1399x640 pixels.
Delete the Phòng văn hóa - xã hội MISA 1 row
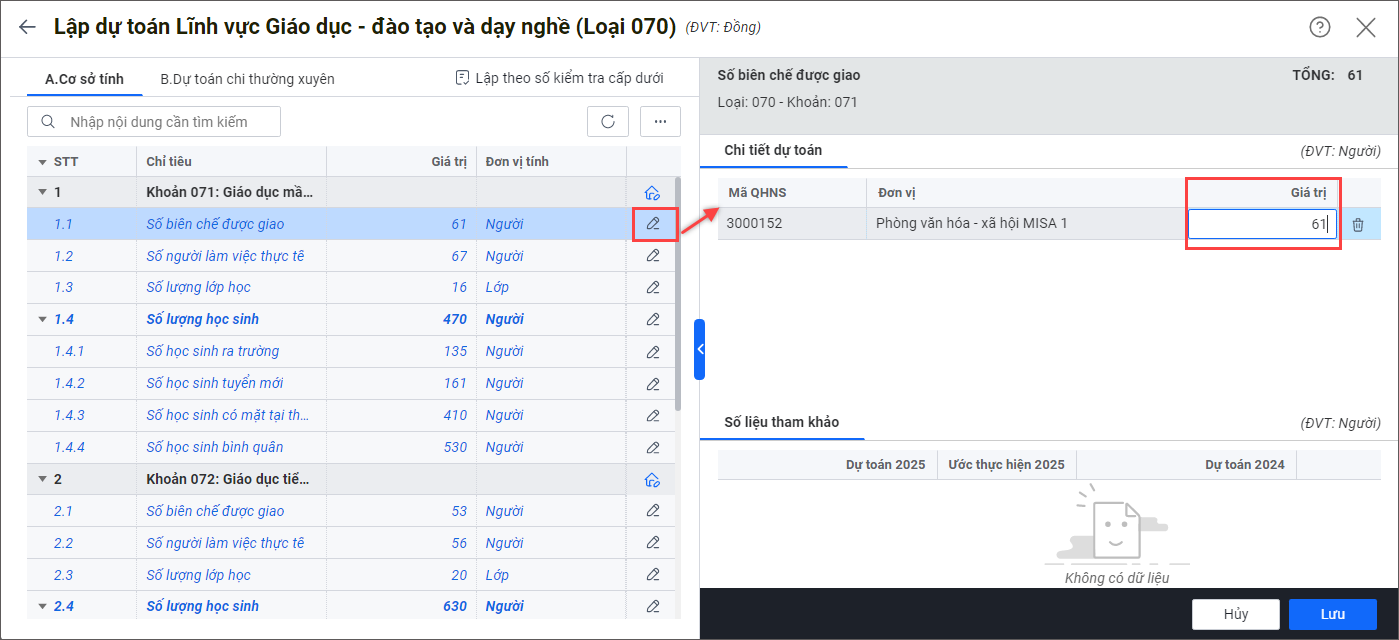[x=1358, y=224]
